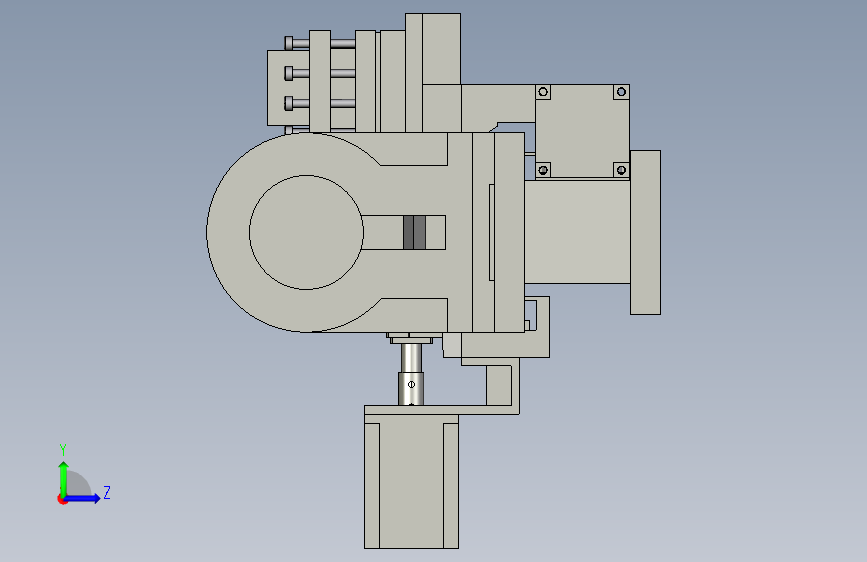
Task: Select the stepper motor body at the bottom
Action: (411, 481)
